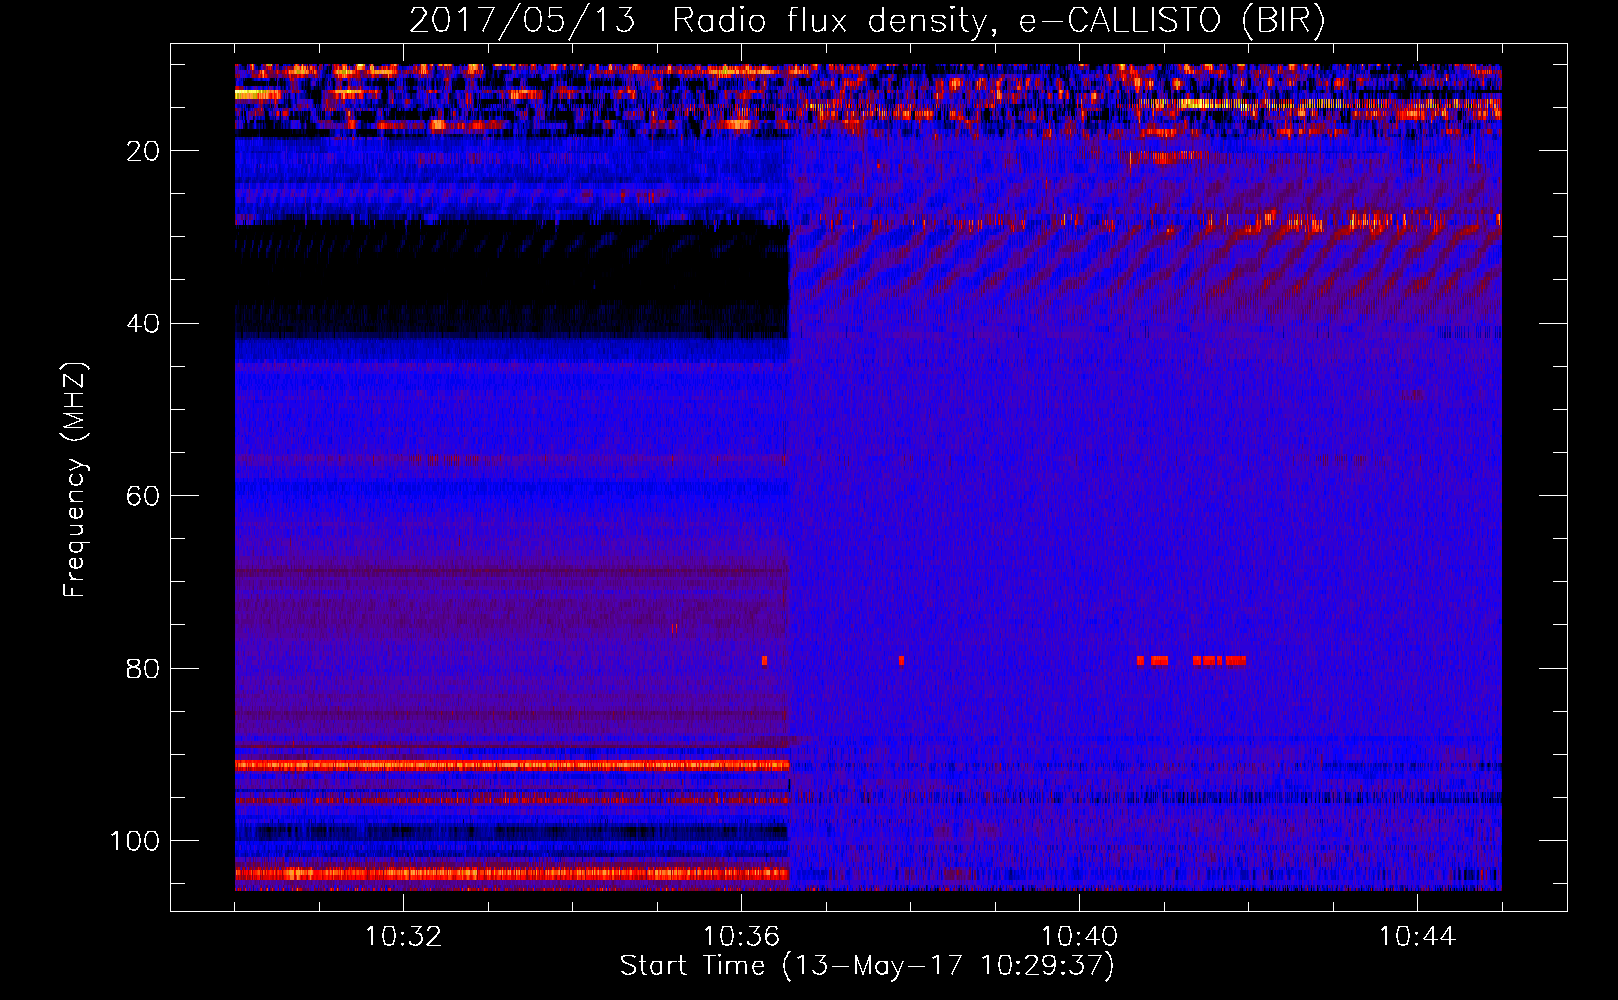The height and width of the screenshot is (1000, 1618).
Task: Click the '10:36' time tick label
Action: (741, 937)
